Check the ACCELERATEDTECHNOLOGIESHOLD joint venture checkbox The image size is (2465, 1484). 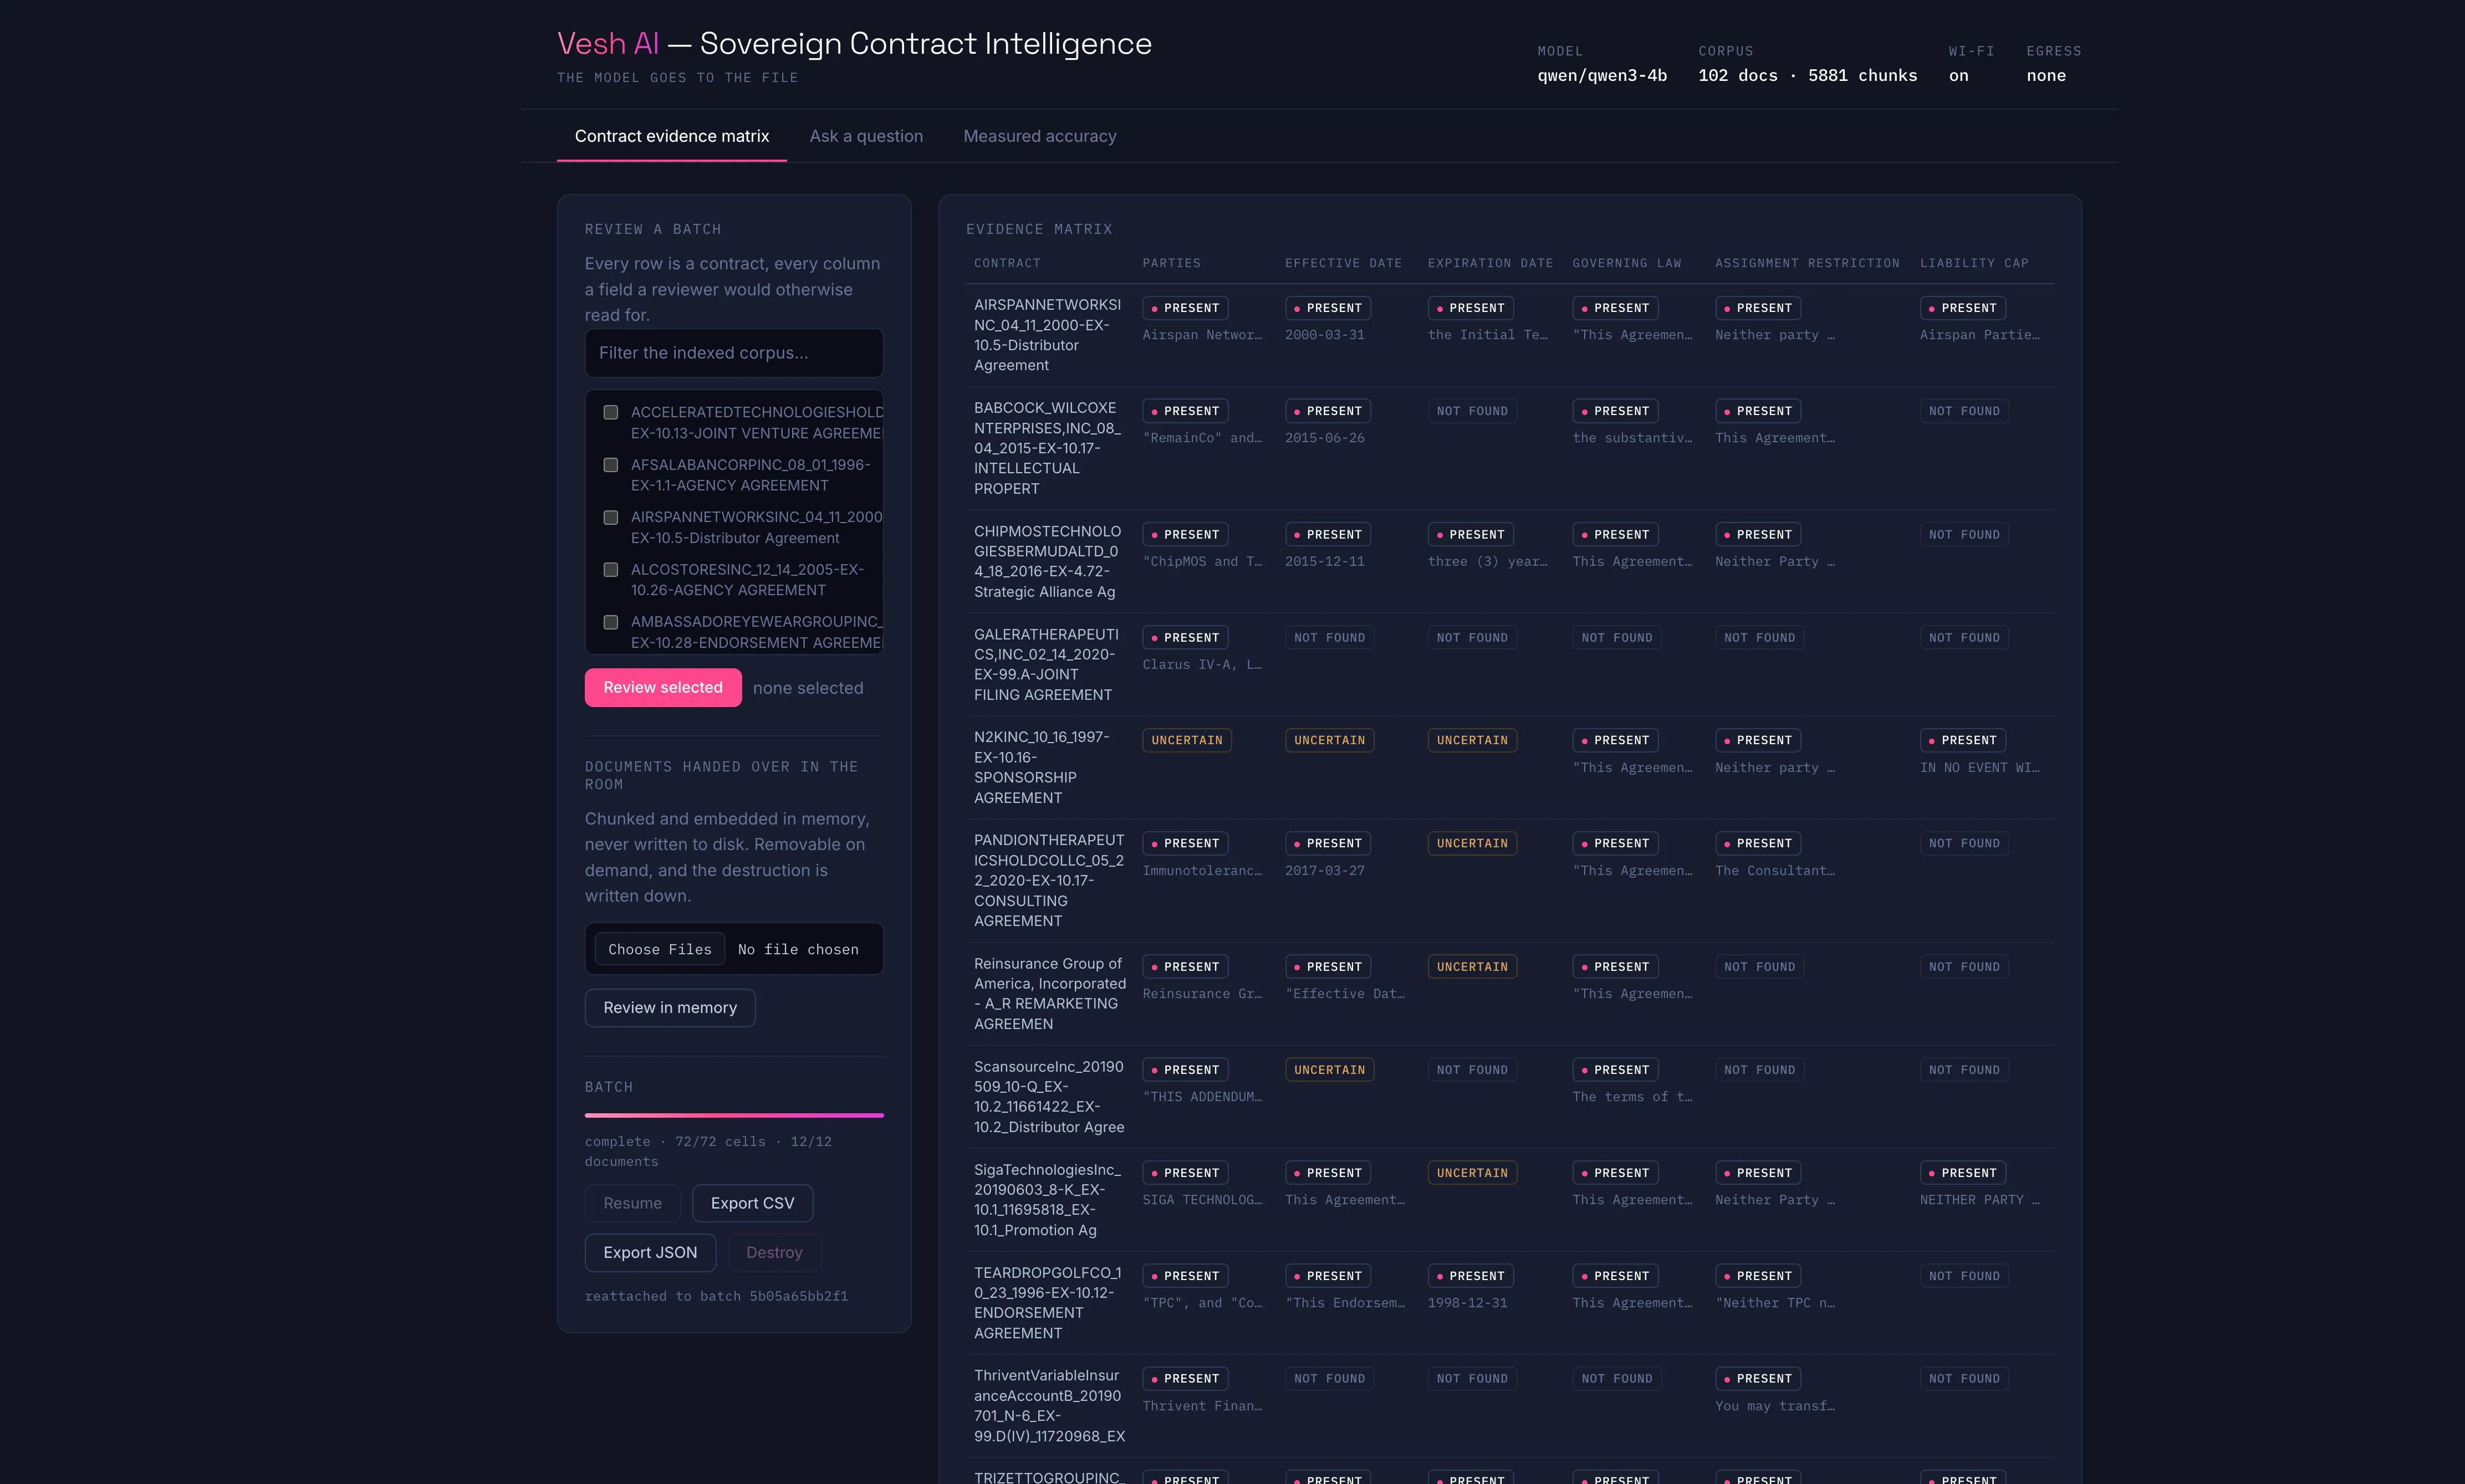[611, 412]
